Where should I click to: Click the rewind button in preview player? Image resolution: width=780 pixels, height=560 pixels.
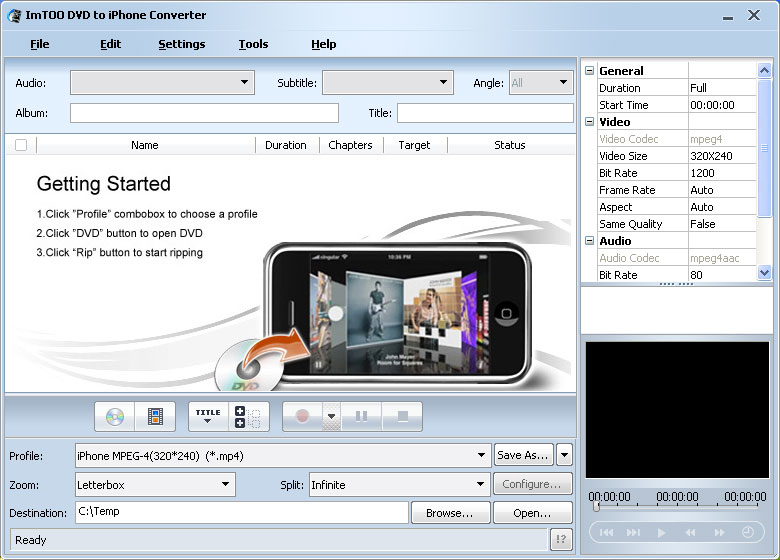[x=690, y=533]
